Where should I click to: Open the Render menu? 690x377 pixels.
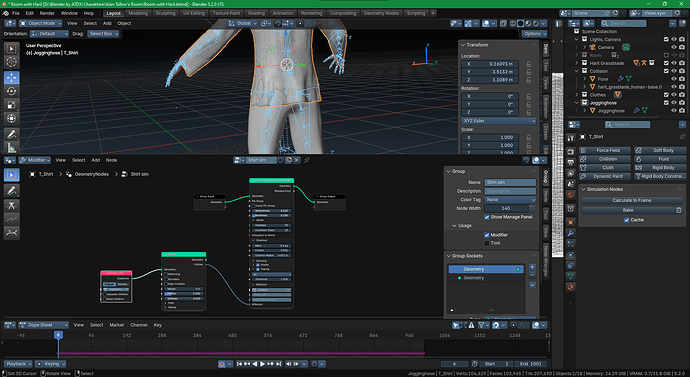click(47, 13)
